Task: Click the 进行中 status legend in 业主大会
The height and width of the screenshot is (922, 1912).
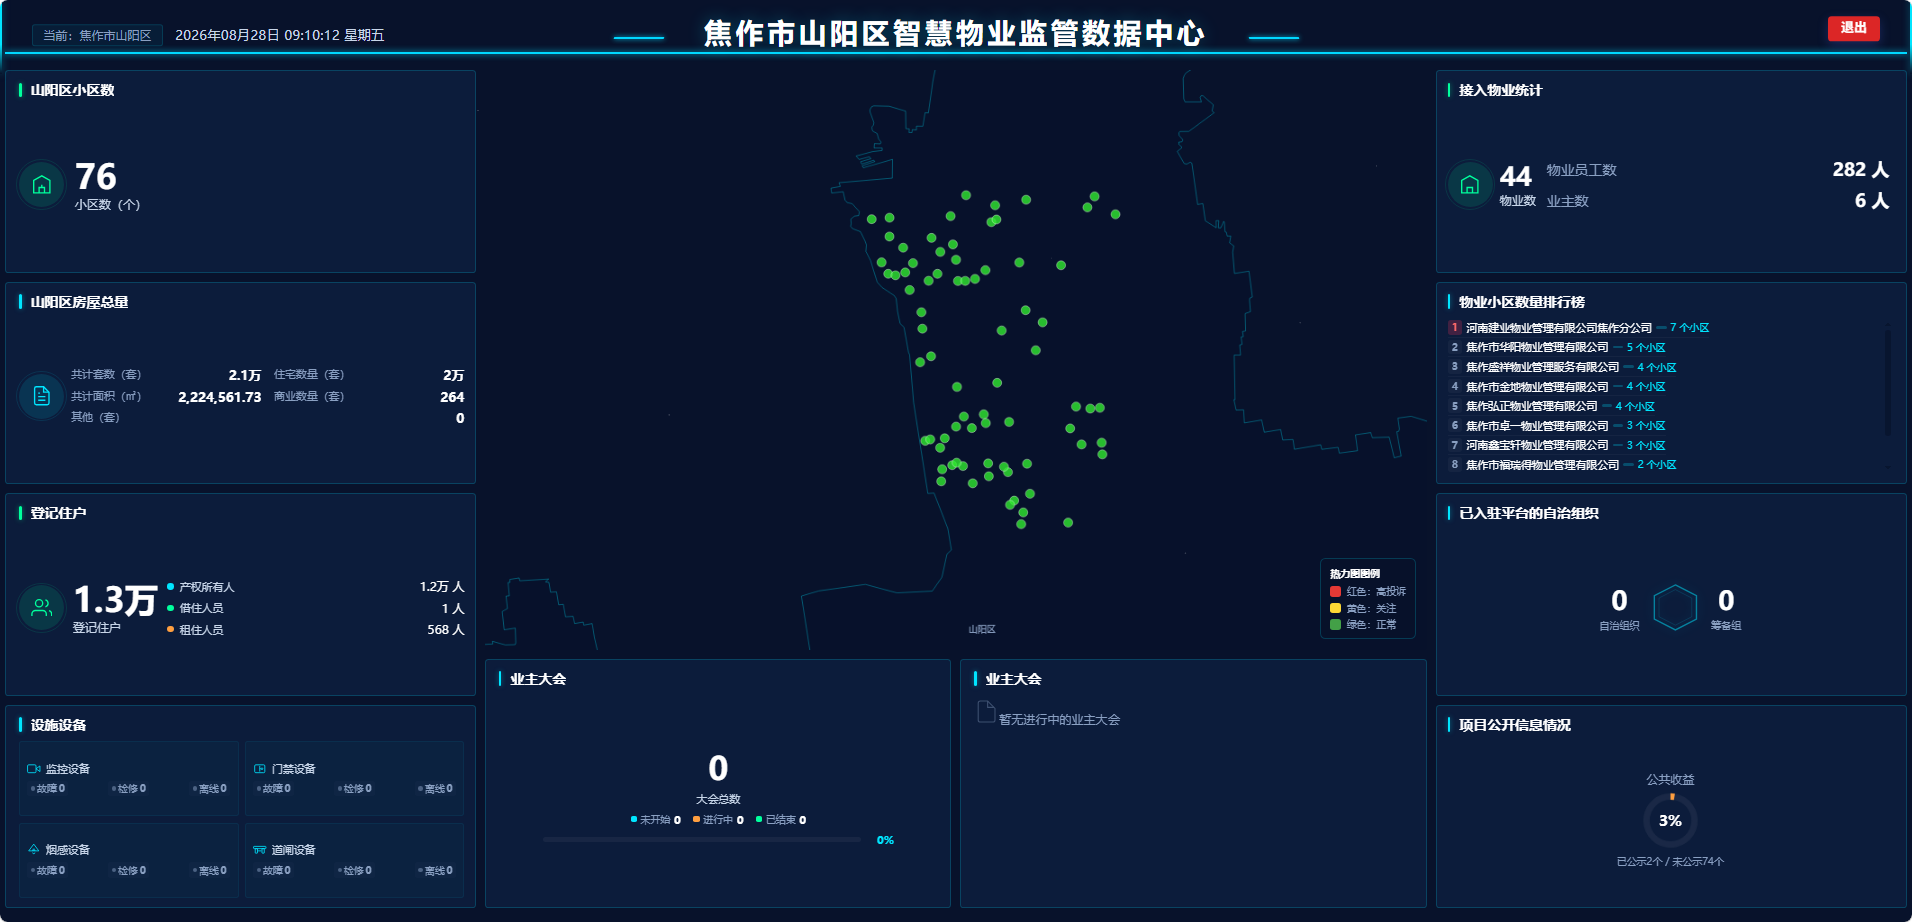Action: click(x=718, y=820)
